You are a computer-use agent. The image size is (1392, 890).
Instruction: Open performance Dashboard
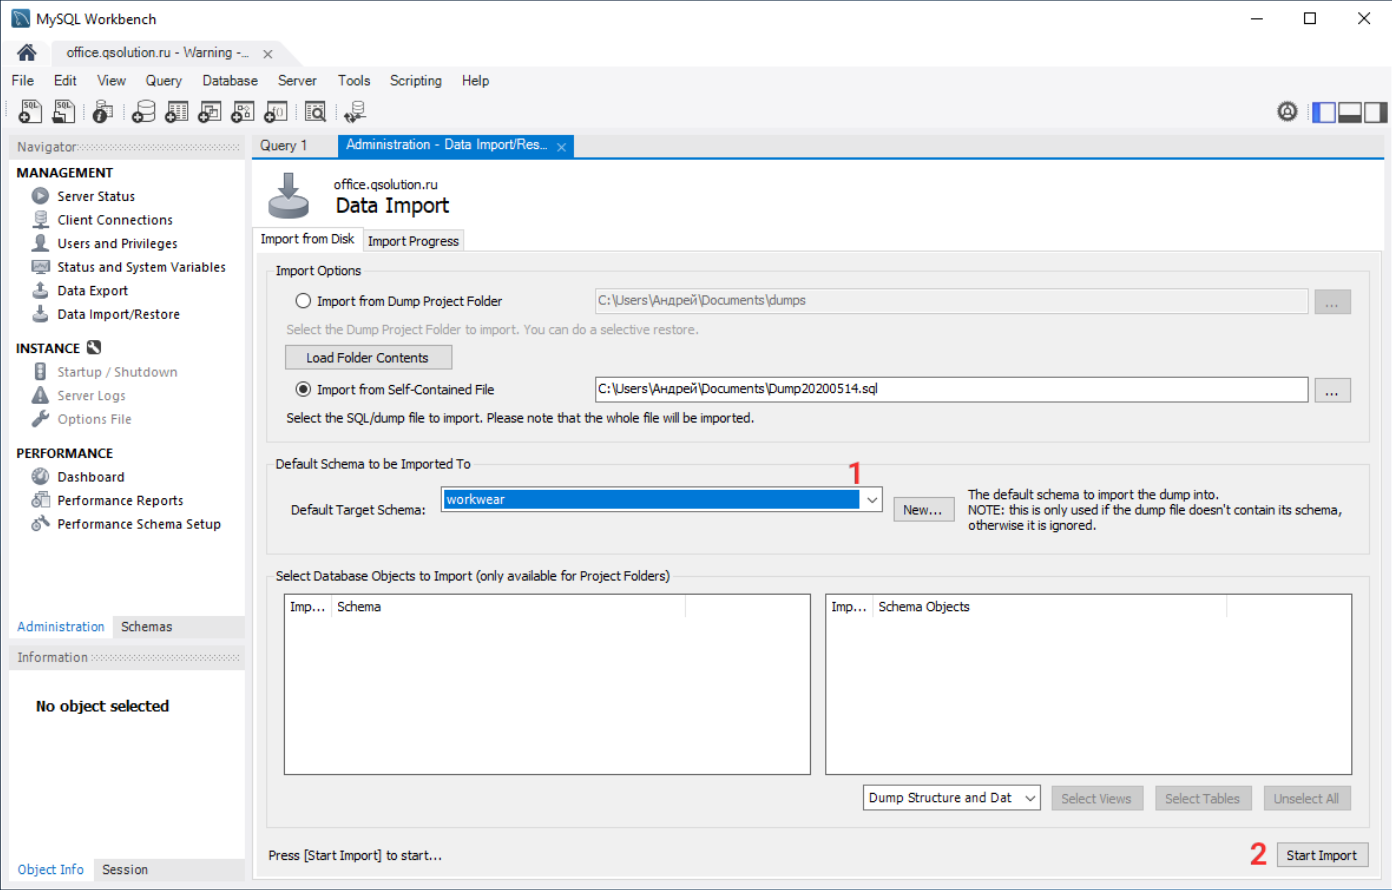[x=90, y=477]
